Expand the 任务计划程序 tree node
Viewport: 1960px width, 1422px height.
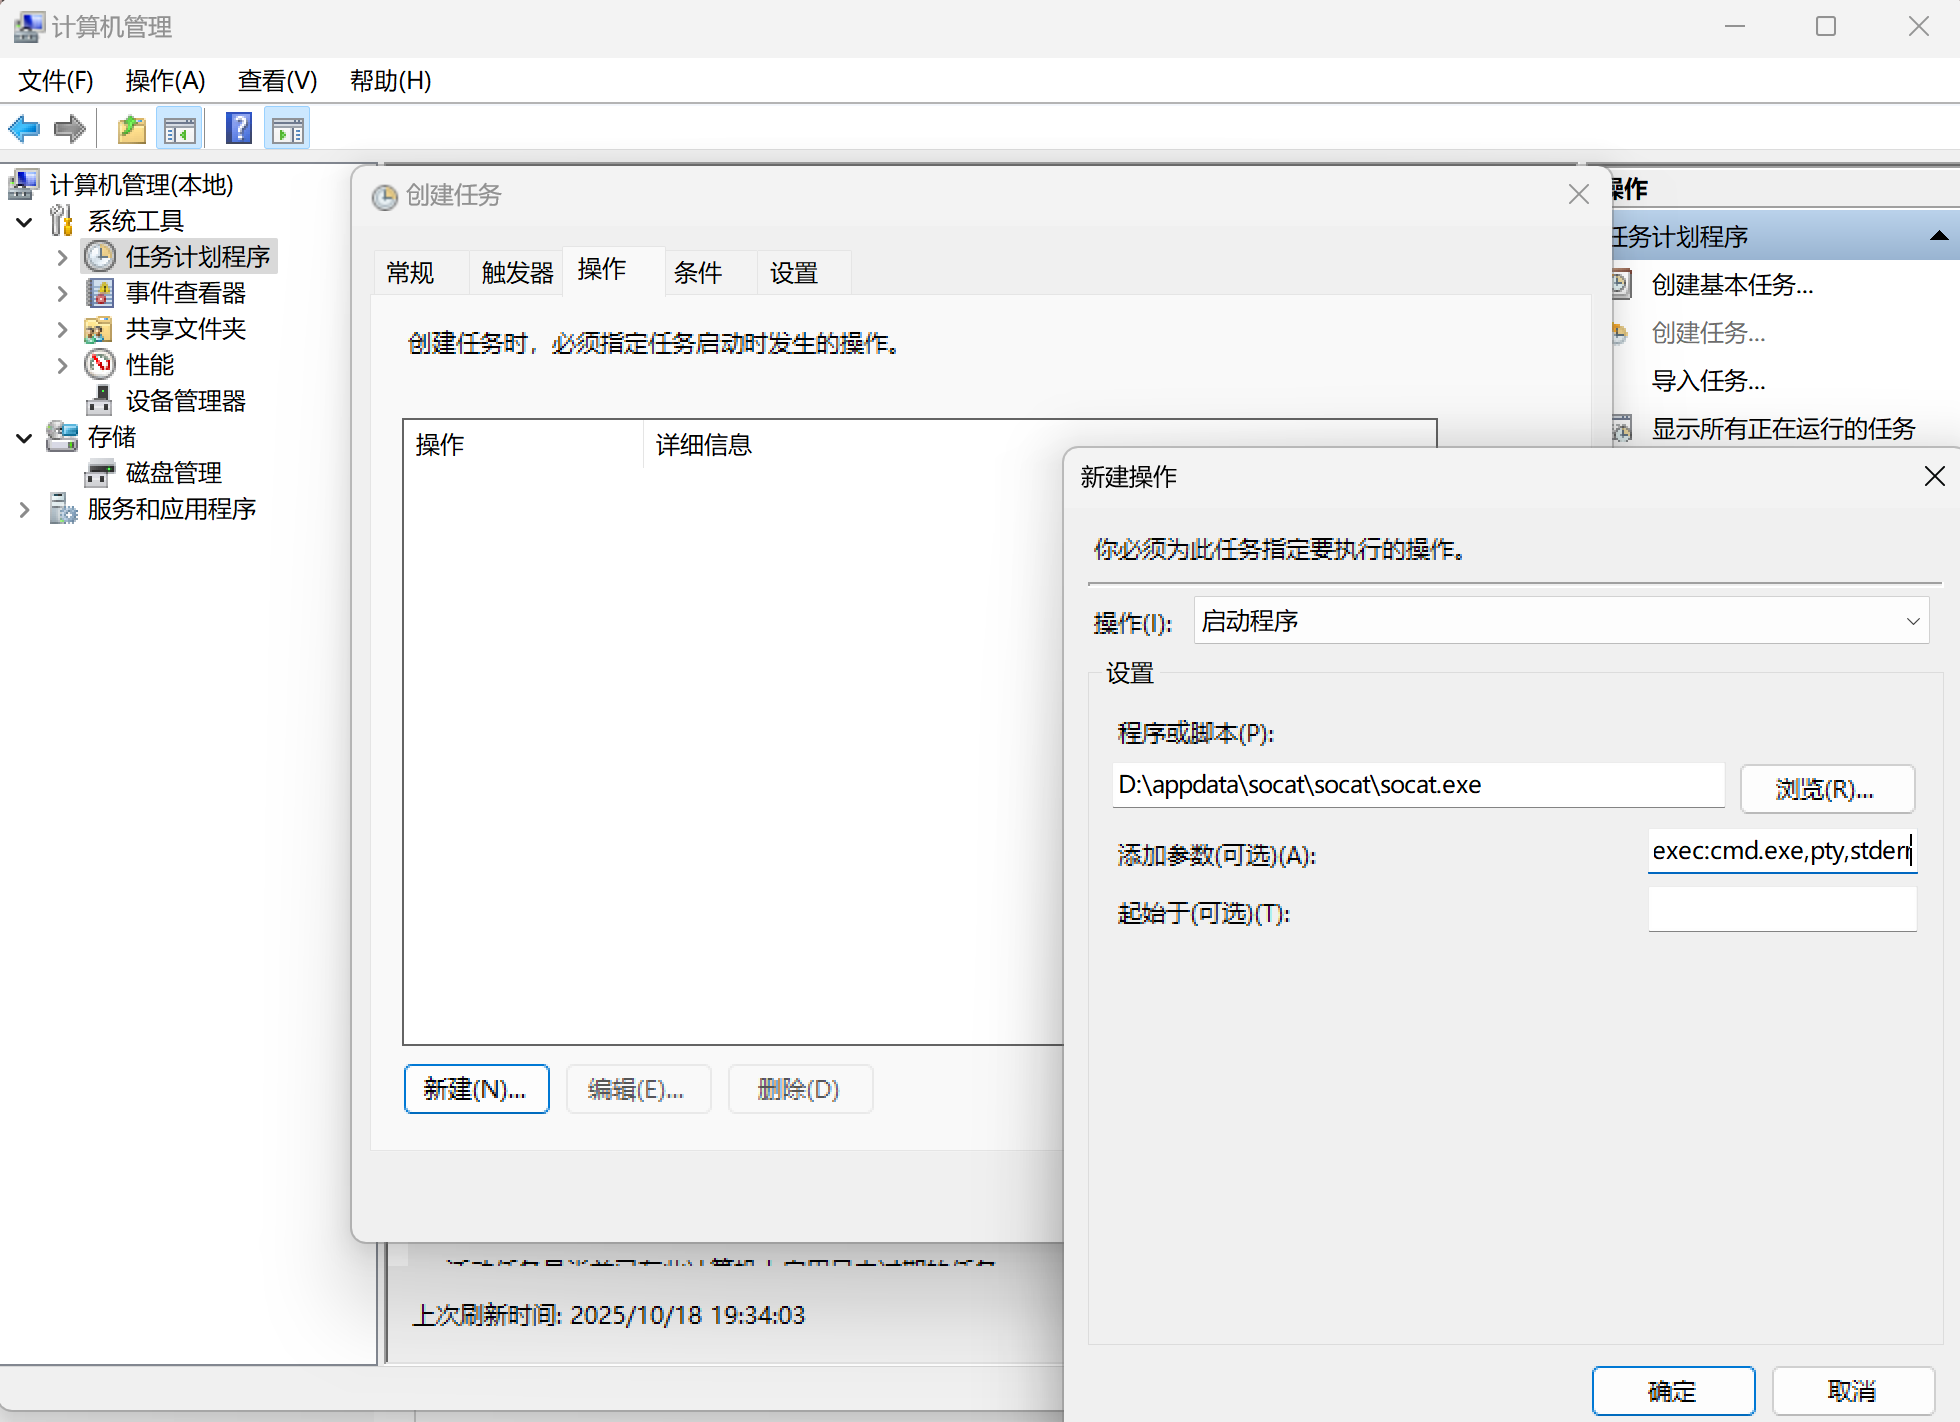pyautogui.click(x=62, y=257)
